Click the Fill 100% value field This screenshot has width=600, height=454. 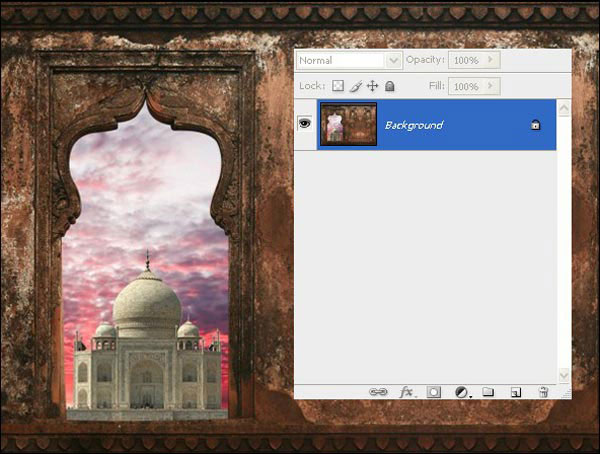(465, 87)
